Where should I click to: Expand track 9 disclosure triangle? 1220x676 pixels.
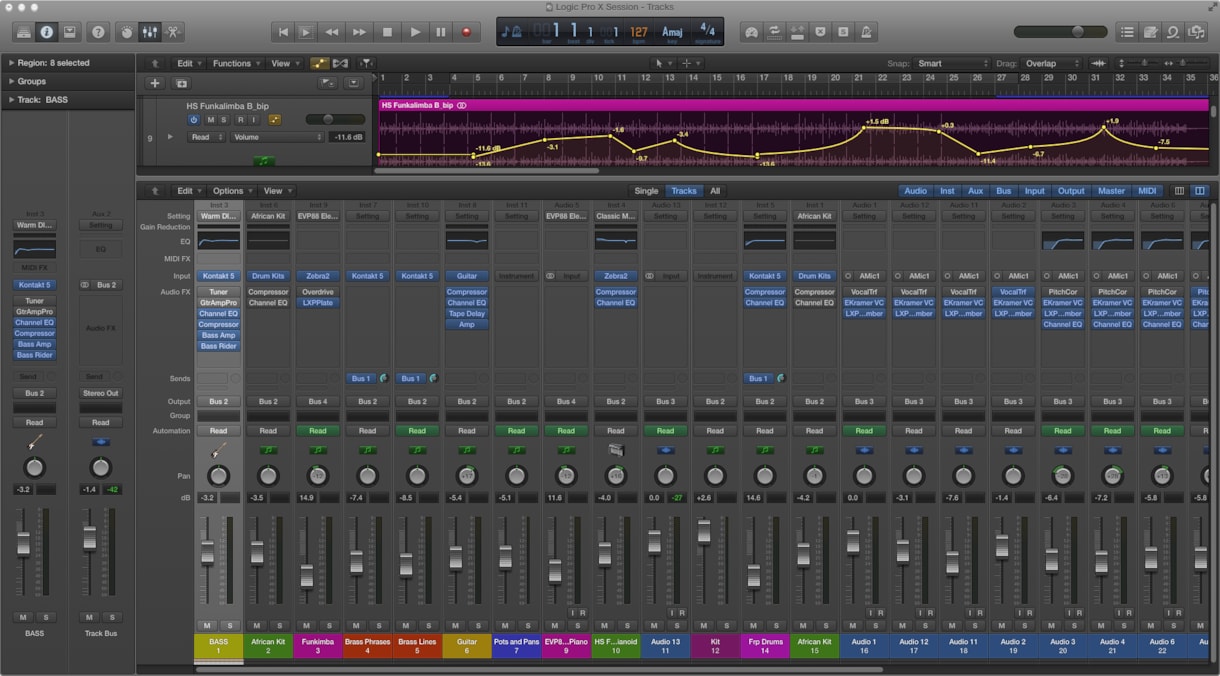click(x=170, y=136)
